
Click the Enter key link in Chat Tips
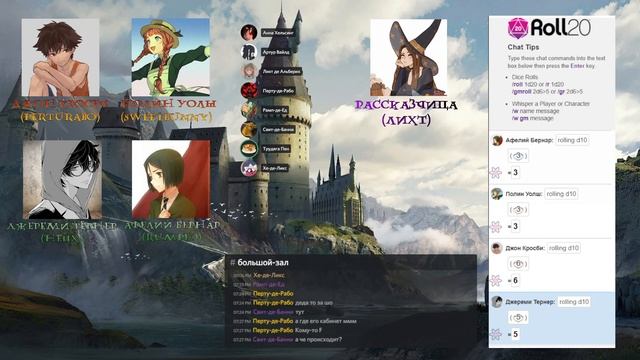(577, 66)
